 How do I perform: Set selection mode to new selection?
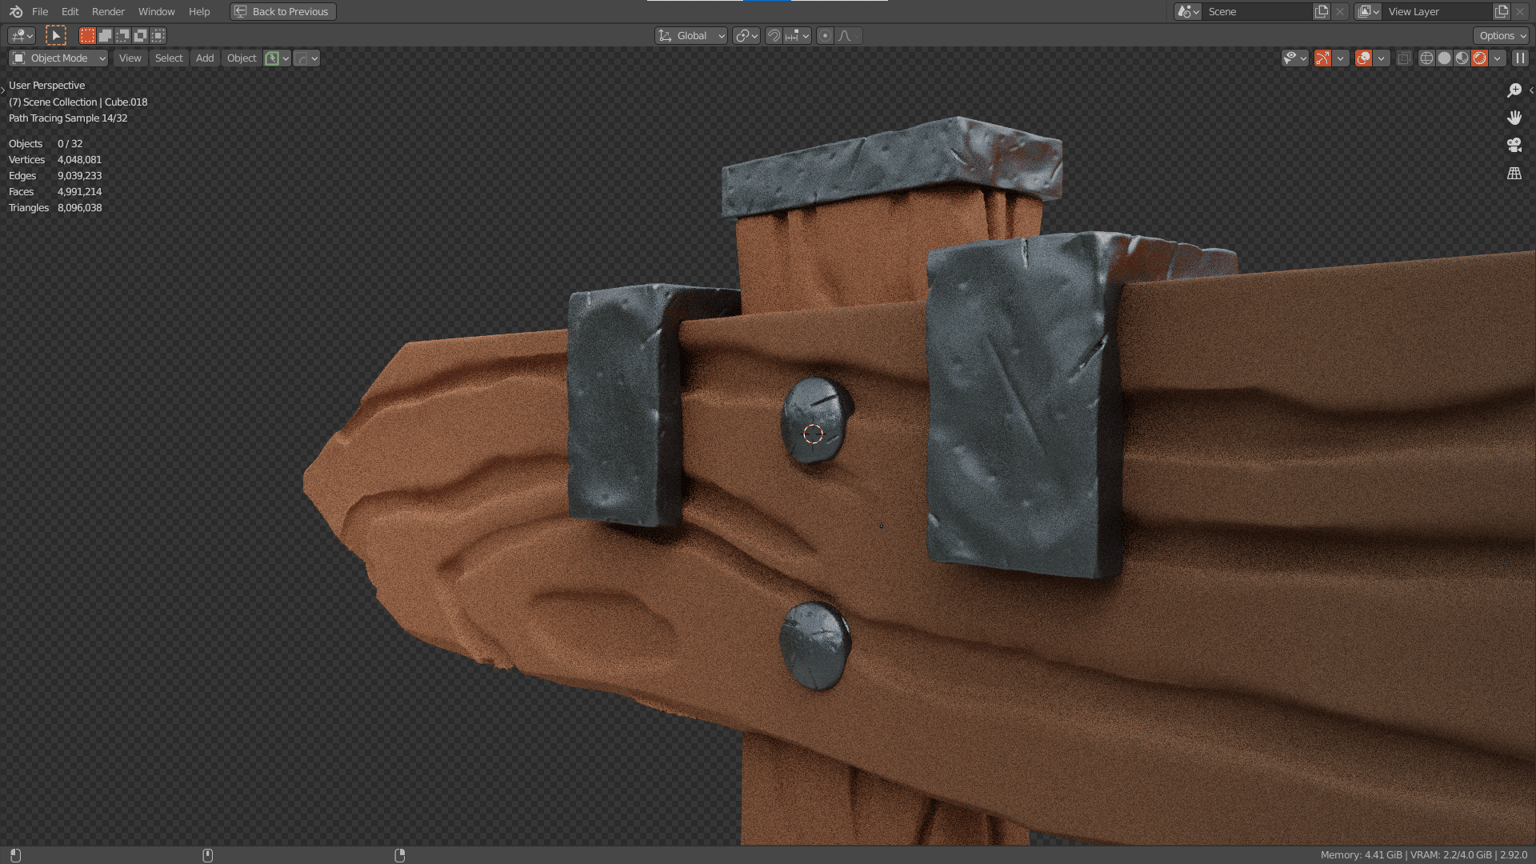[x=87, y=35]
